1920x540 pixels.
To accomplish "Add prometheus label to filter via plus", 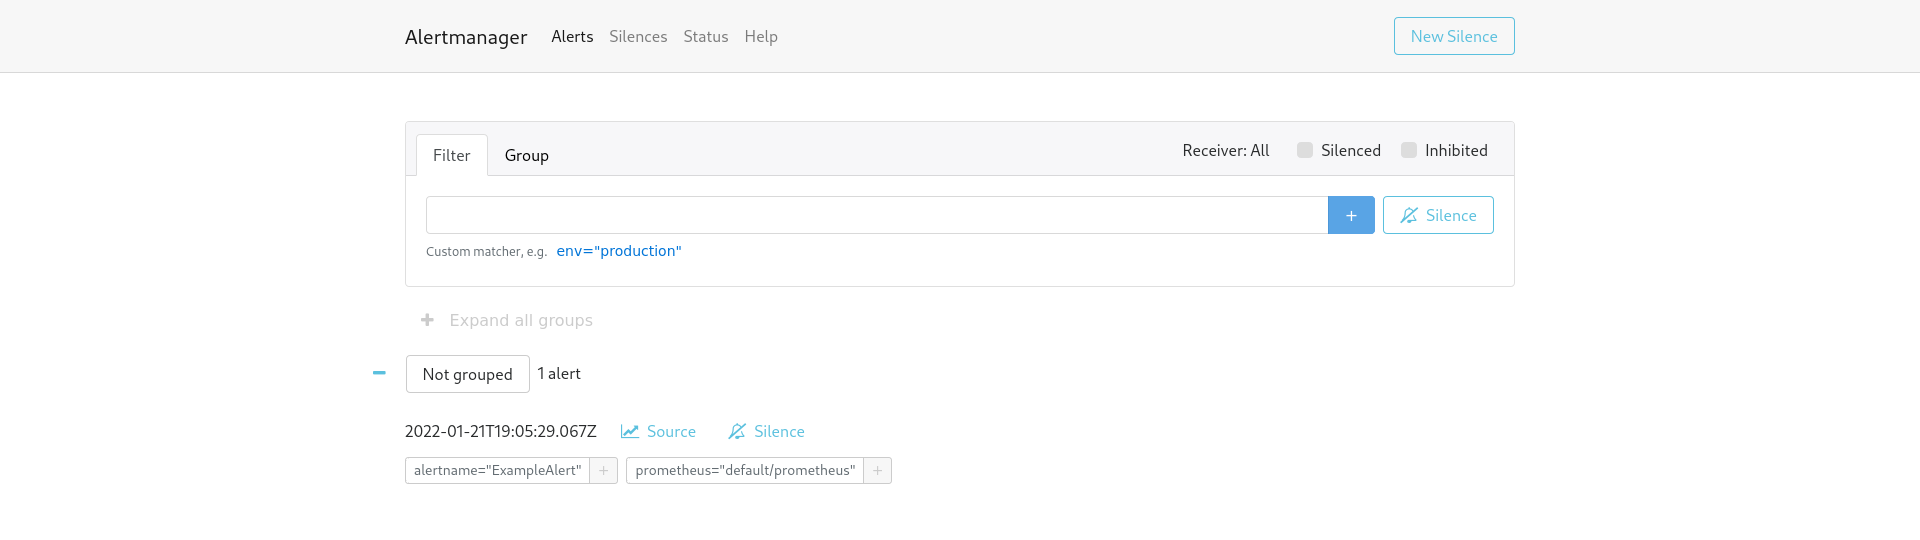I will tap(877, 470).
